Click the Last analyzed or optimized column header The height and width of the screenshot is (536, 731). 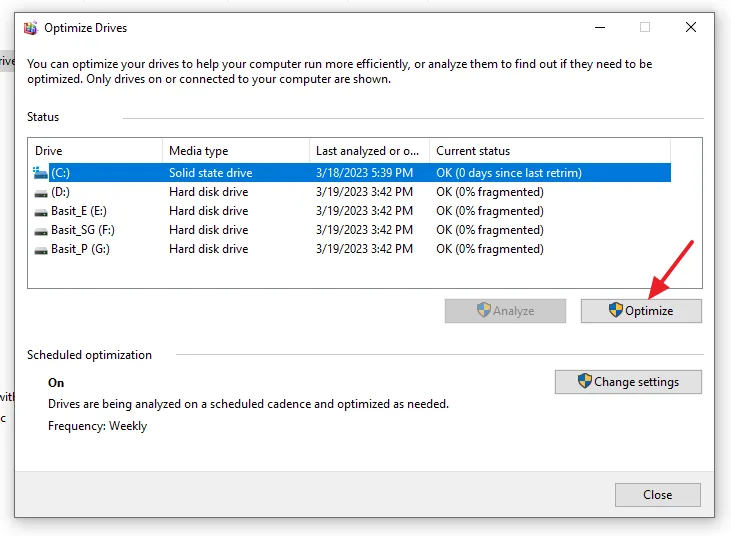[x=369, y=151]
